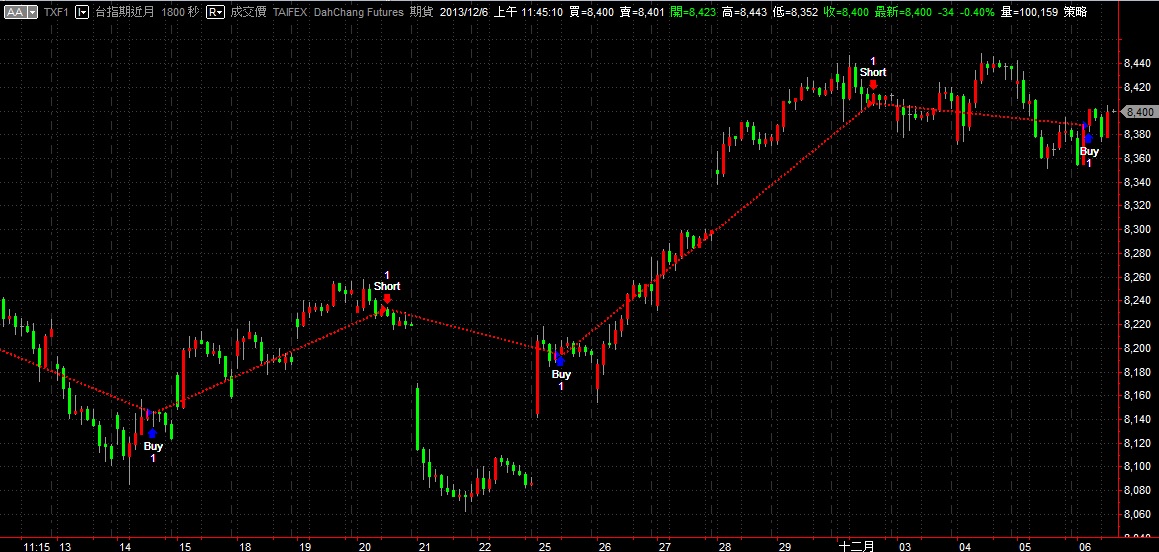This screenshot has height=552, width=1159.
Task: Select the red Short arrow near 十二月
Action: pos(873,84)
